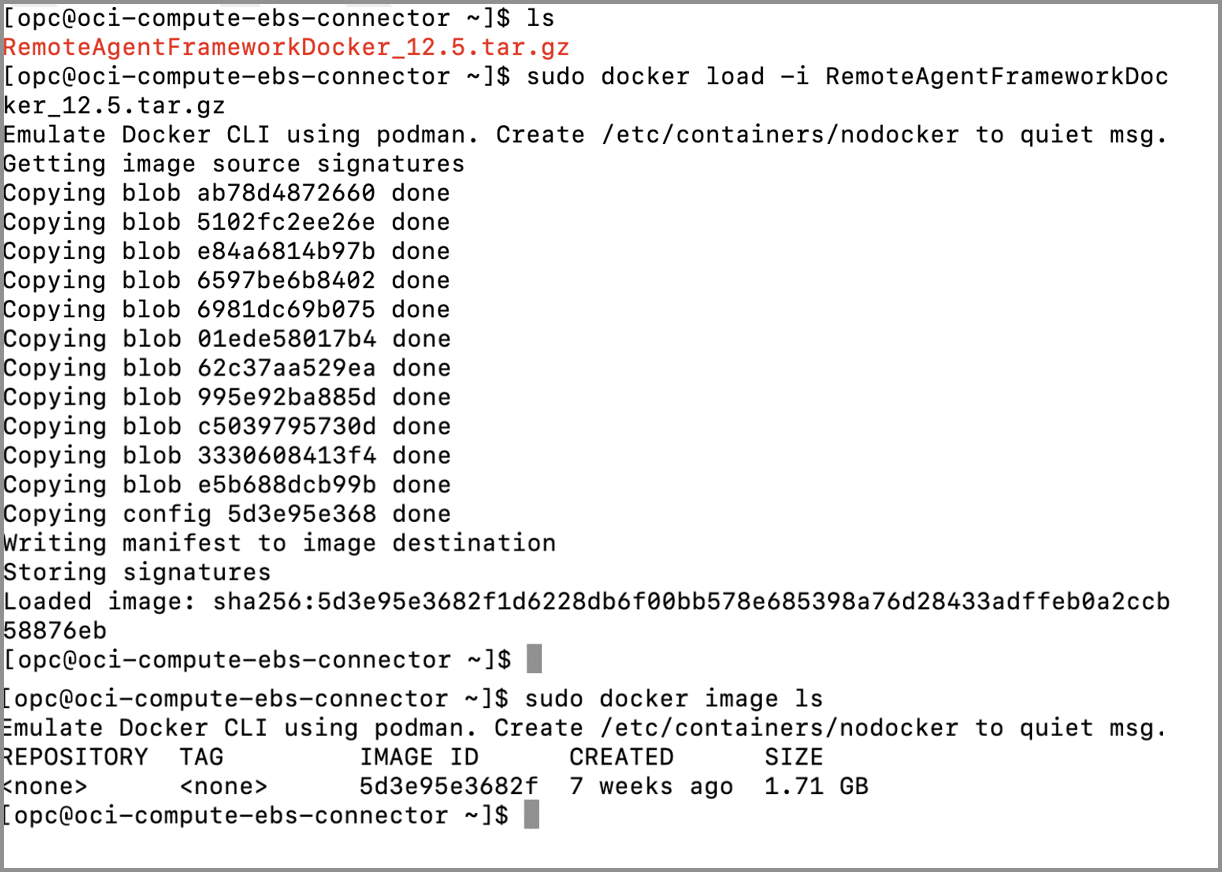Select blob hash e84a6814b97b
This screenshot has width=1222, height=872.
(286, 250)
